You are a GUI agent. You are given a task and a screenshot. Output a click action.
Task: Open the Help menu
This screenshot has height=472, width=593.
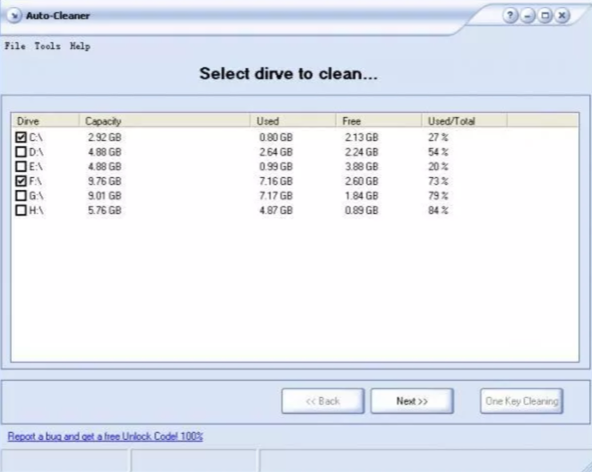[x=80, y=47]
